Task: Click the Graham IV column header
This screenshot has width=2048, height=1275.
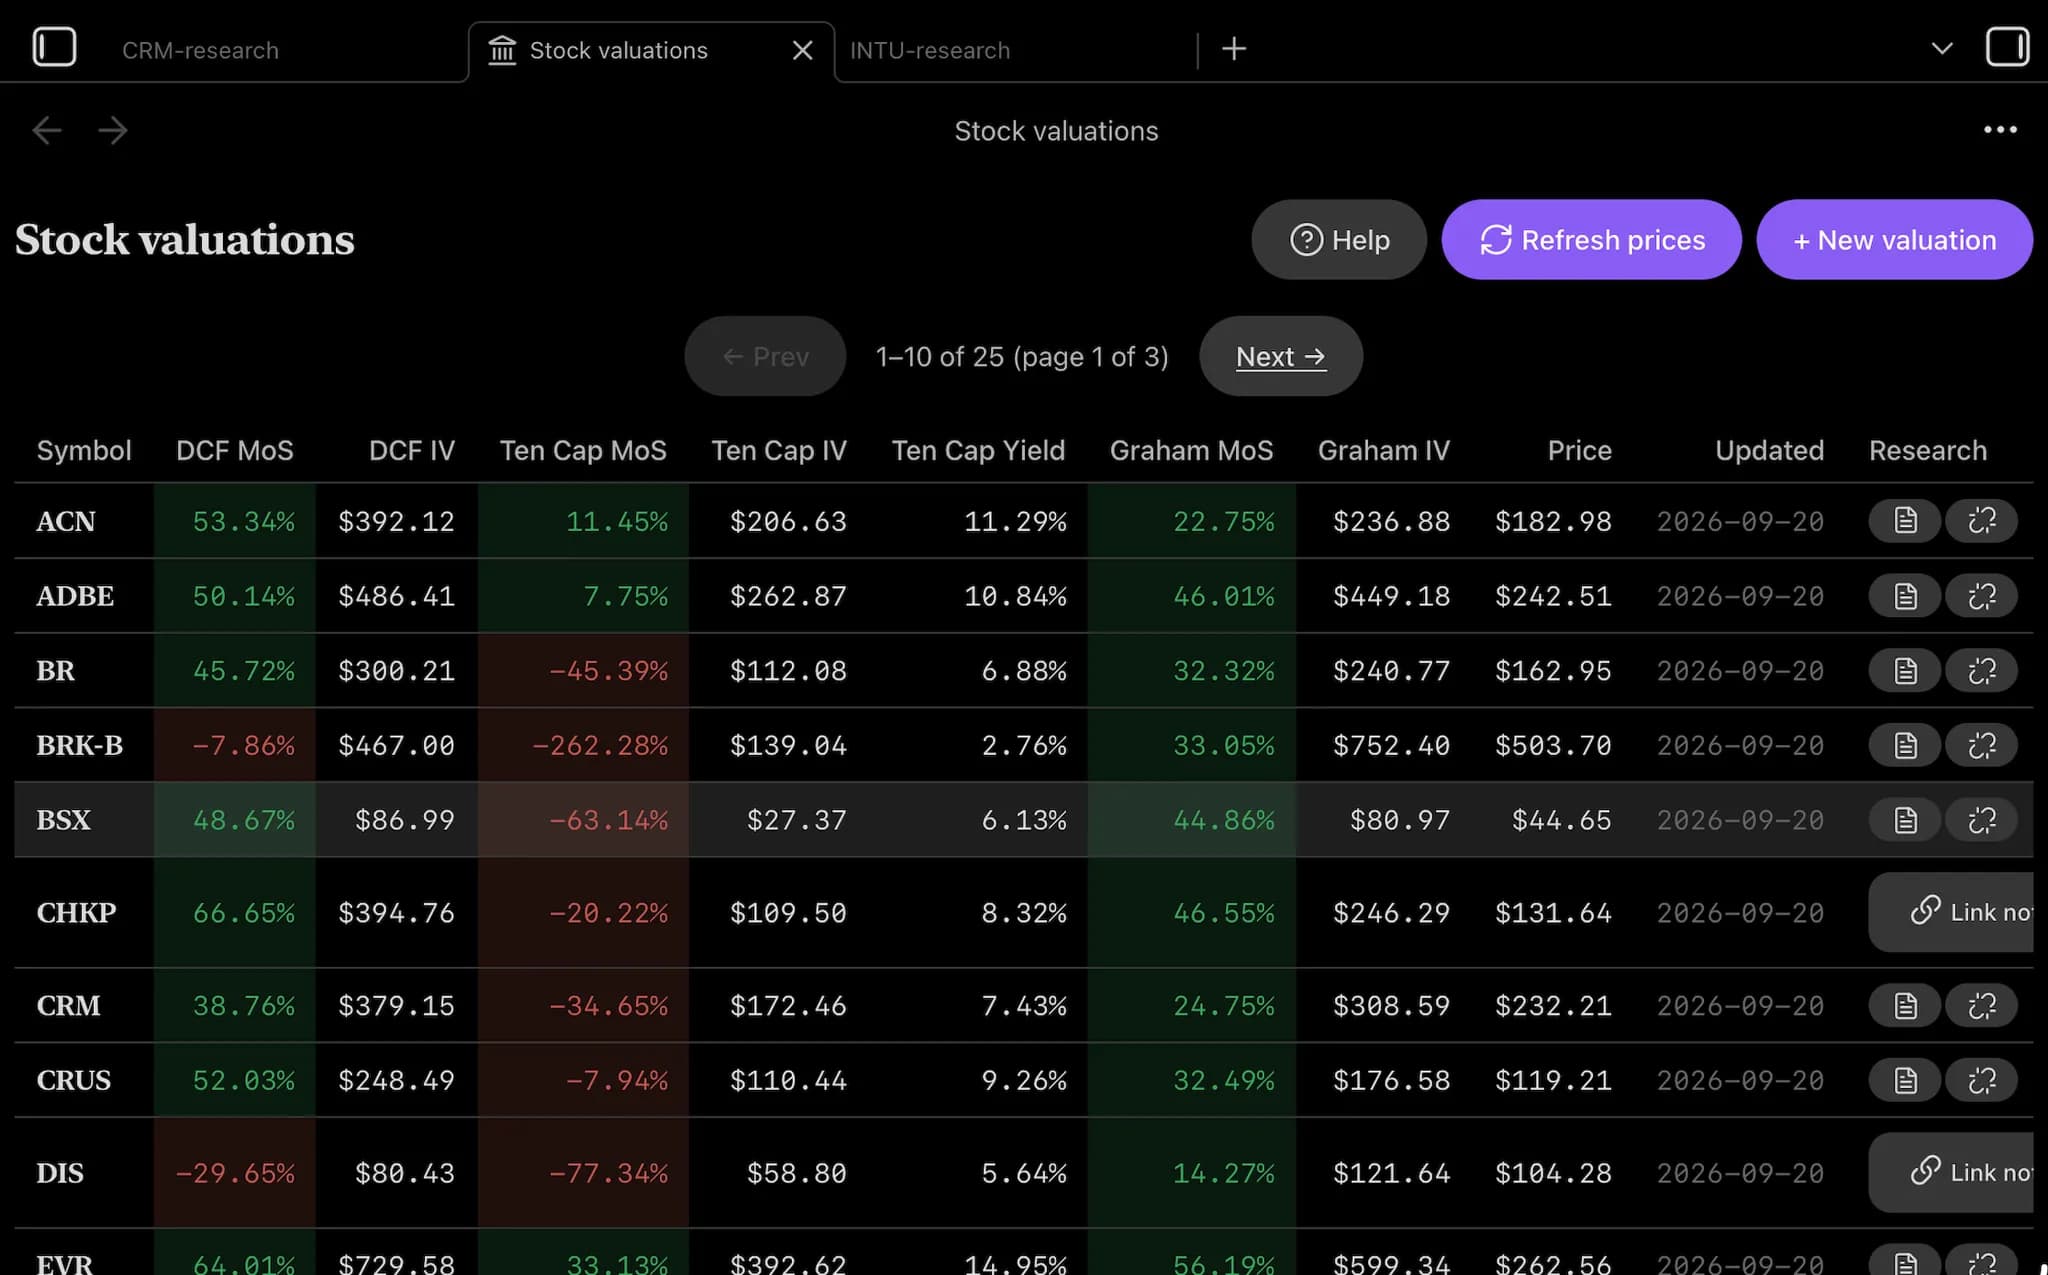Action: 1384,450
